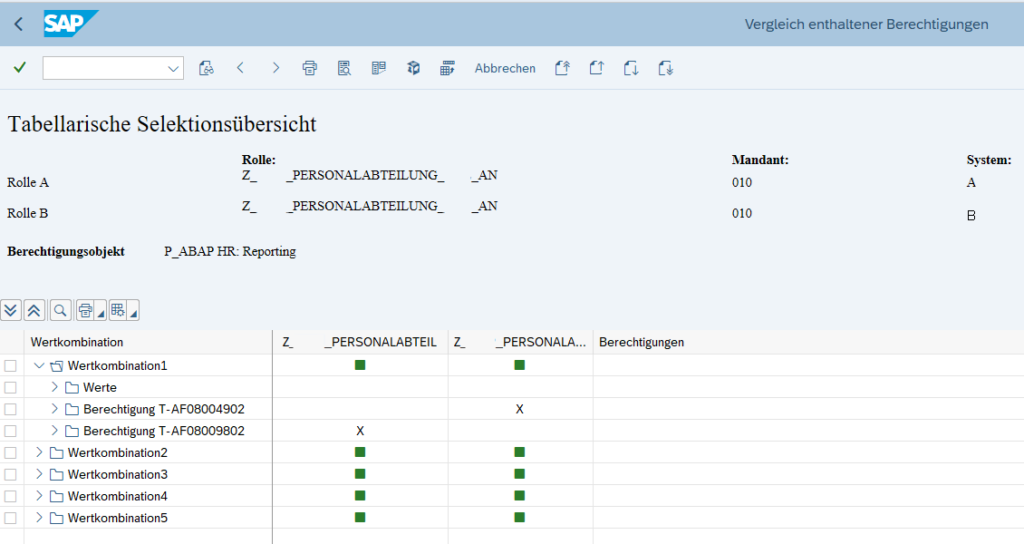This screenshot has height=544, width=1024.
Task: Expand the Werte folder
Action: tap(56, 388)
